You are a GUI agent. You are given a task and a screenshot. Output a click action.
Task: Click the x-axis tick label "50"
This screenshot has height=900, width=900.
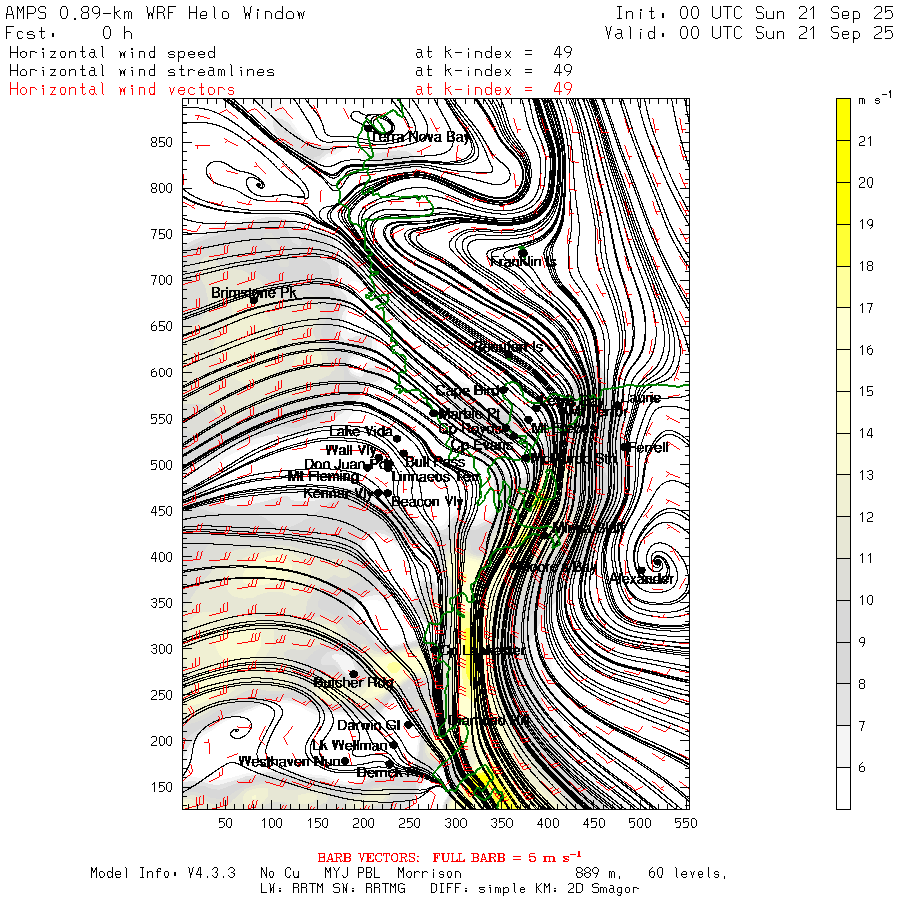(x=226, y=824)
